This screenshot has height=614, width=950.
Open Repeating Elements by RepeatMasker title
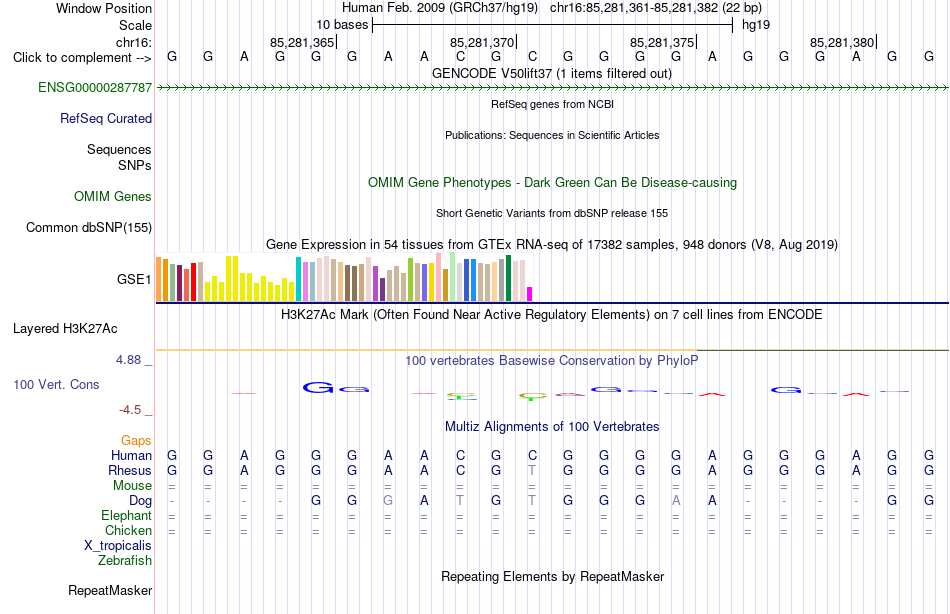click(x=552, y=576)
